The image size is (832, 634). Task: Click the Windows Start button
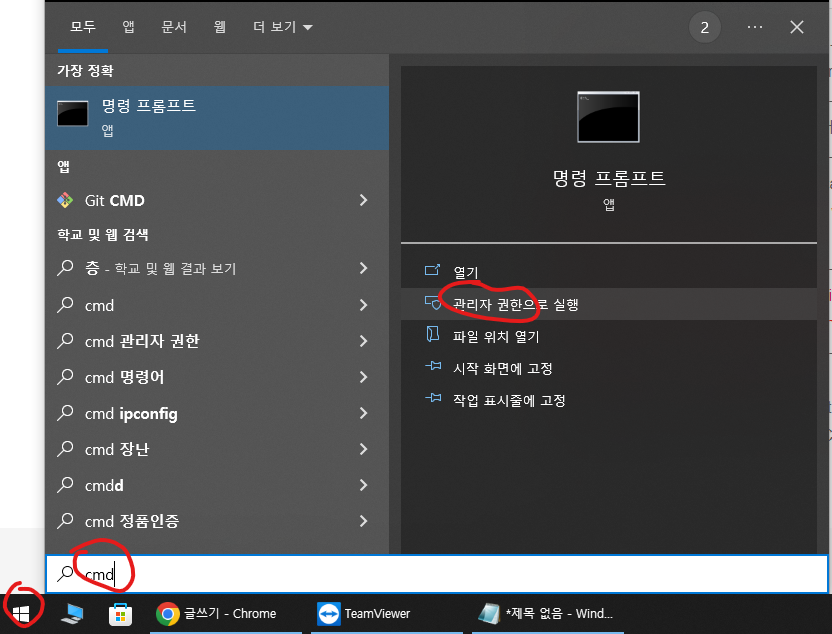coord(21,614)
